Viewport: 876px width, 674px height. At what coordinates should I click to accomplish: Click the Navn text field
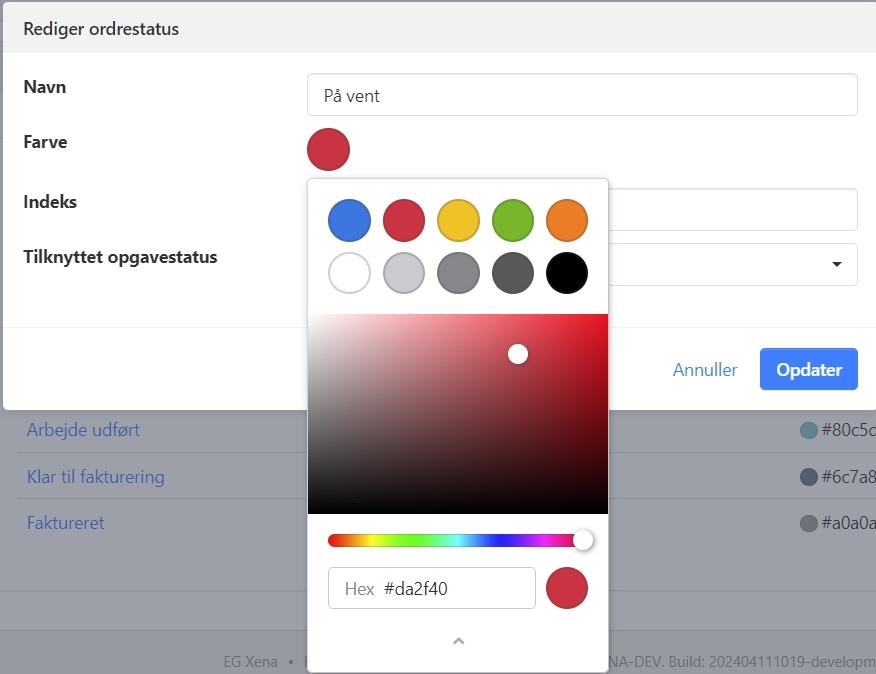click(x=582, y=95)
